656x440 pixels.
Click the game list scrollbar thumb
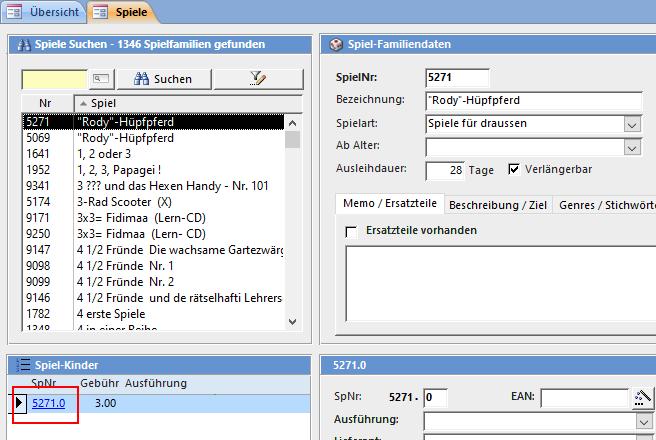[x=292, y=139]
